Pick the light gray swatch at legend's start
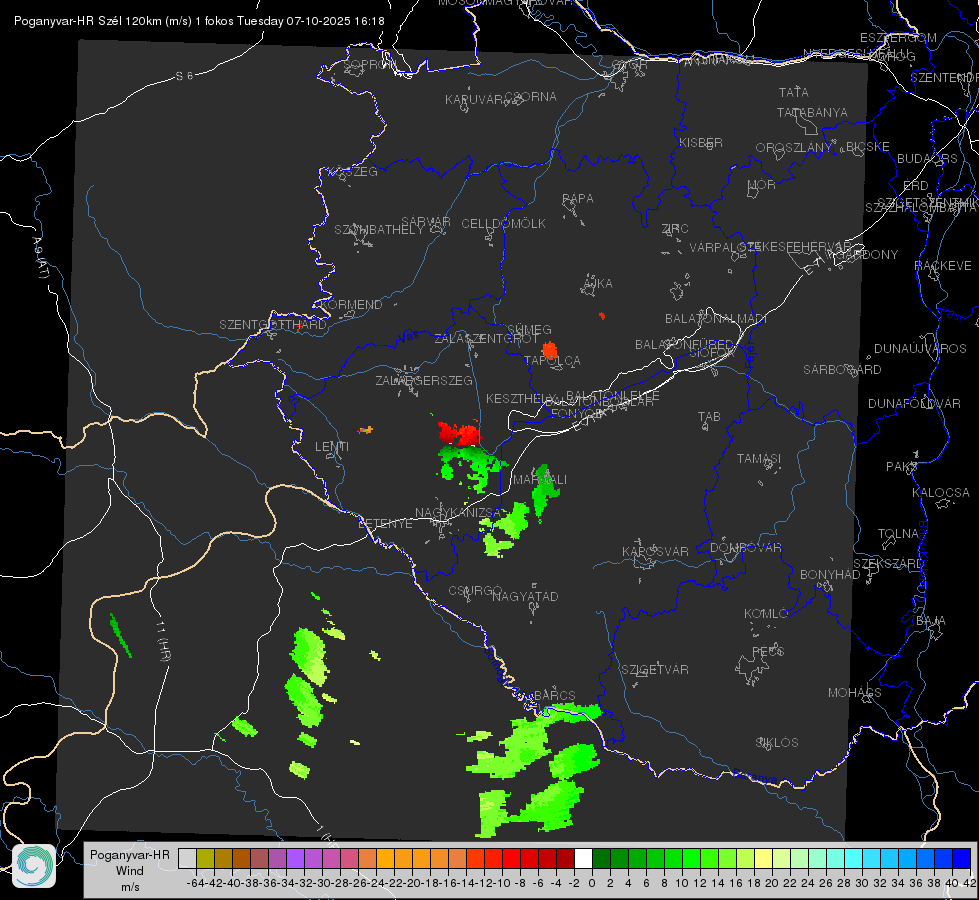The image size is (979, 900). click(x=187, y=858)
